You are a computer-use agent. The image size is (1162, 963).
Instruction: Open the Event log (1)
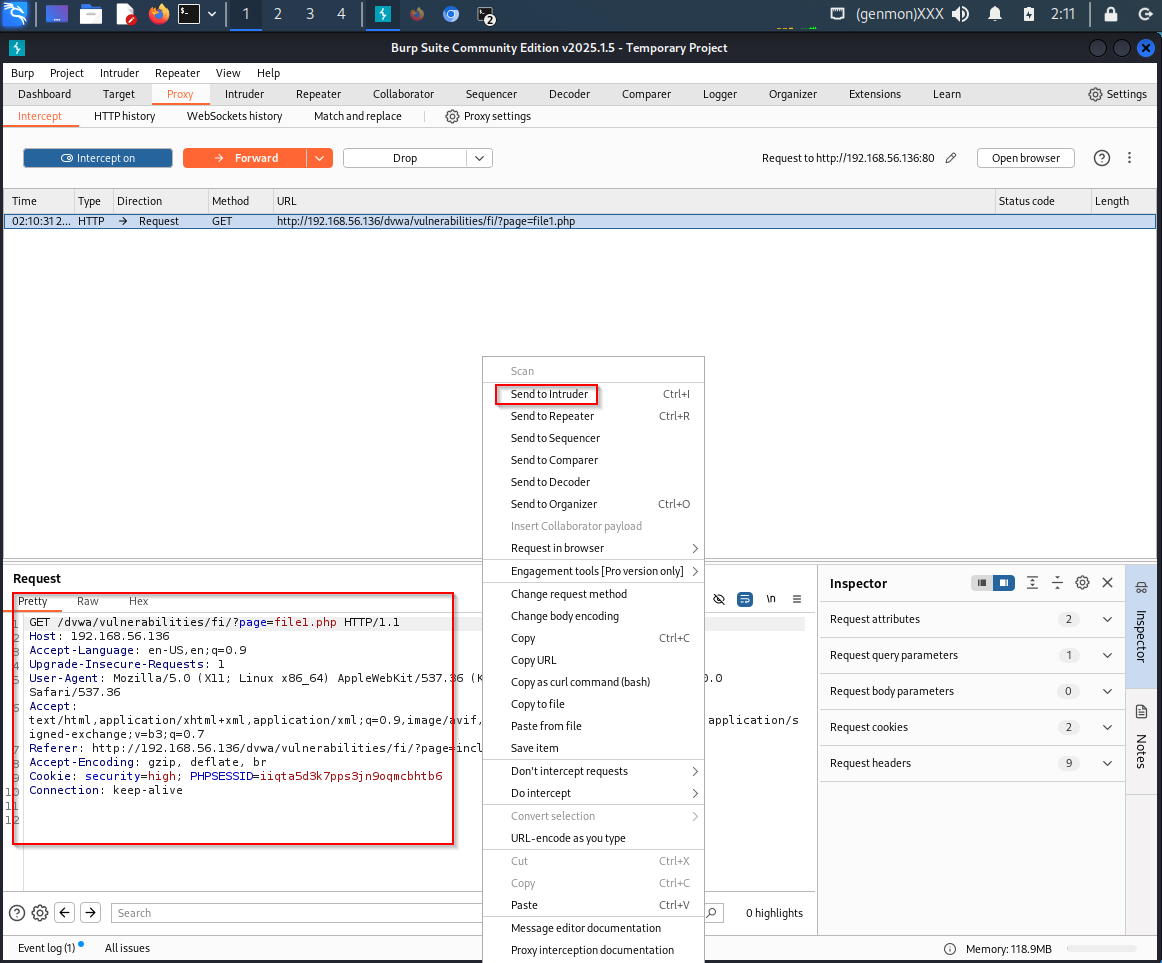click(49, 947)
